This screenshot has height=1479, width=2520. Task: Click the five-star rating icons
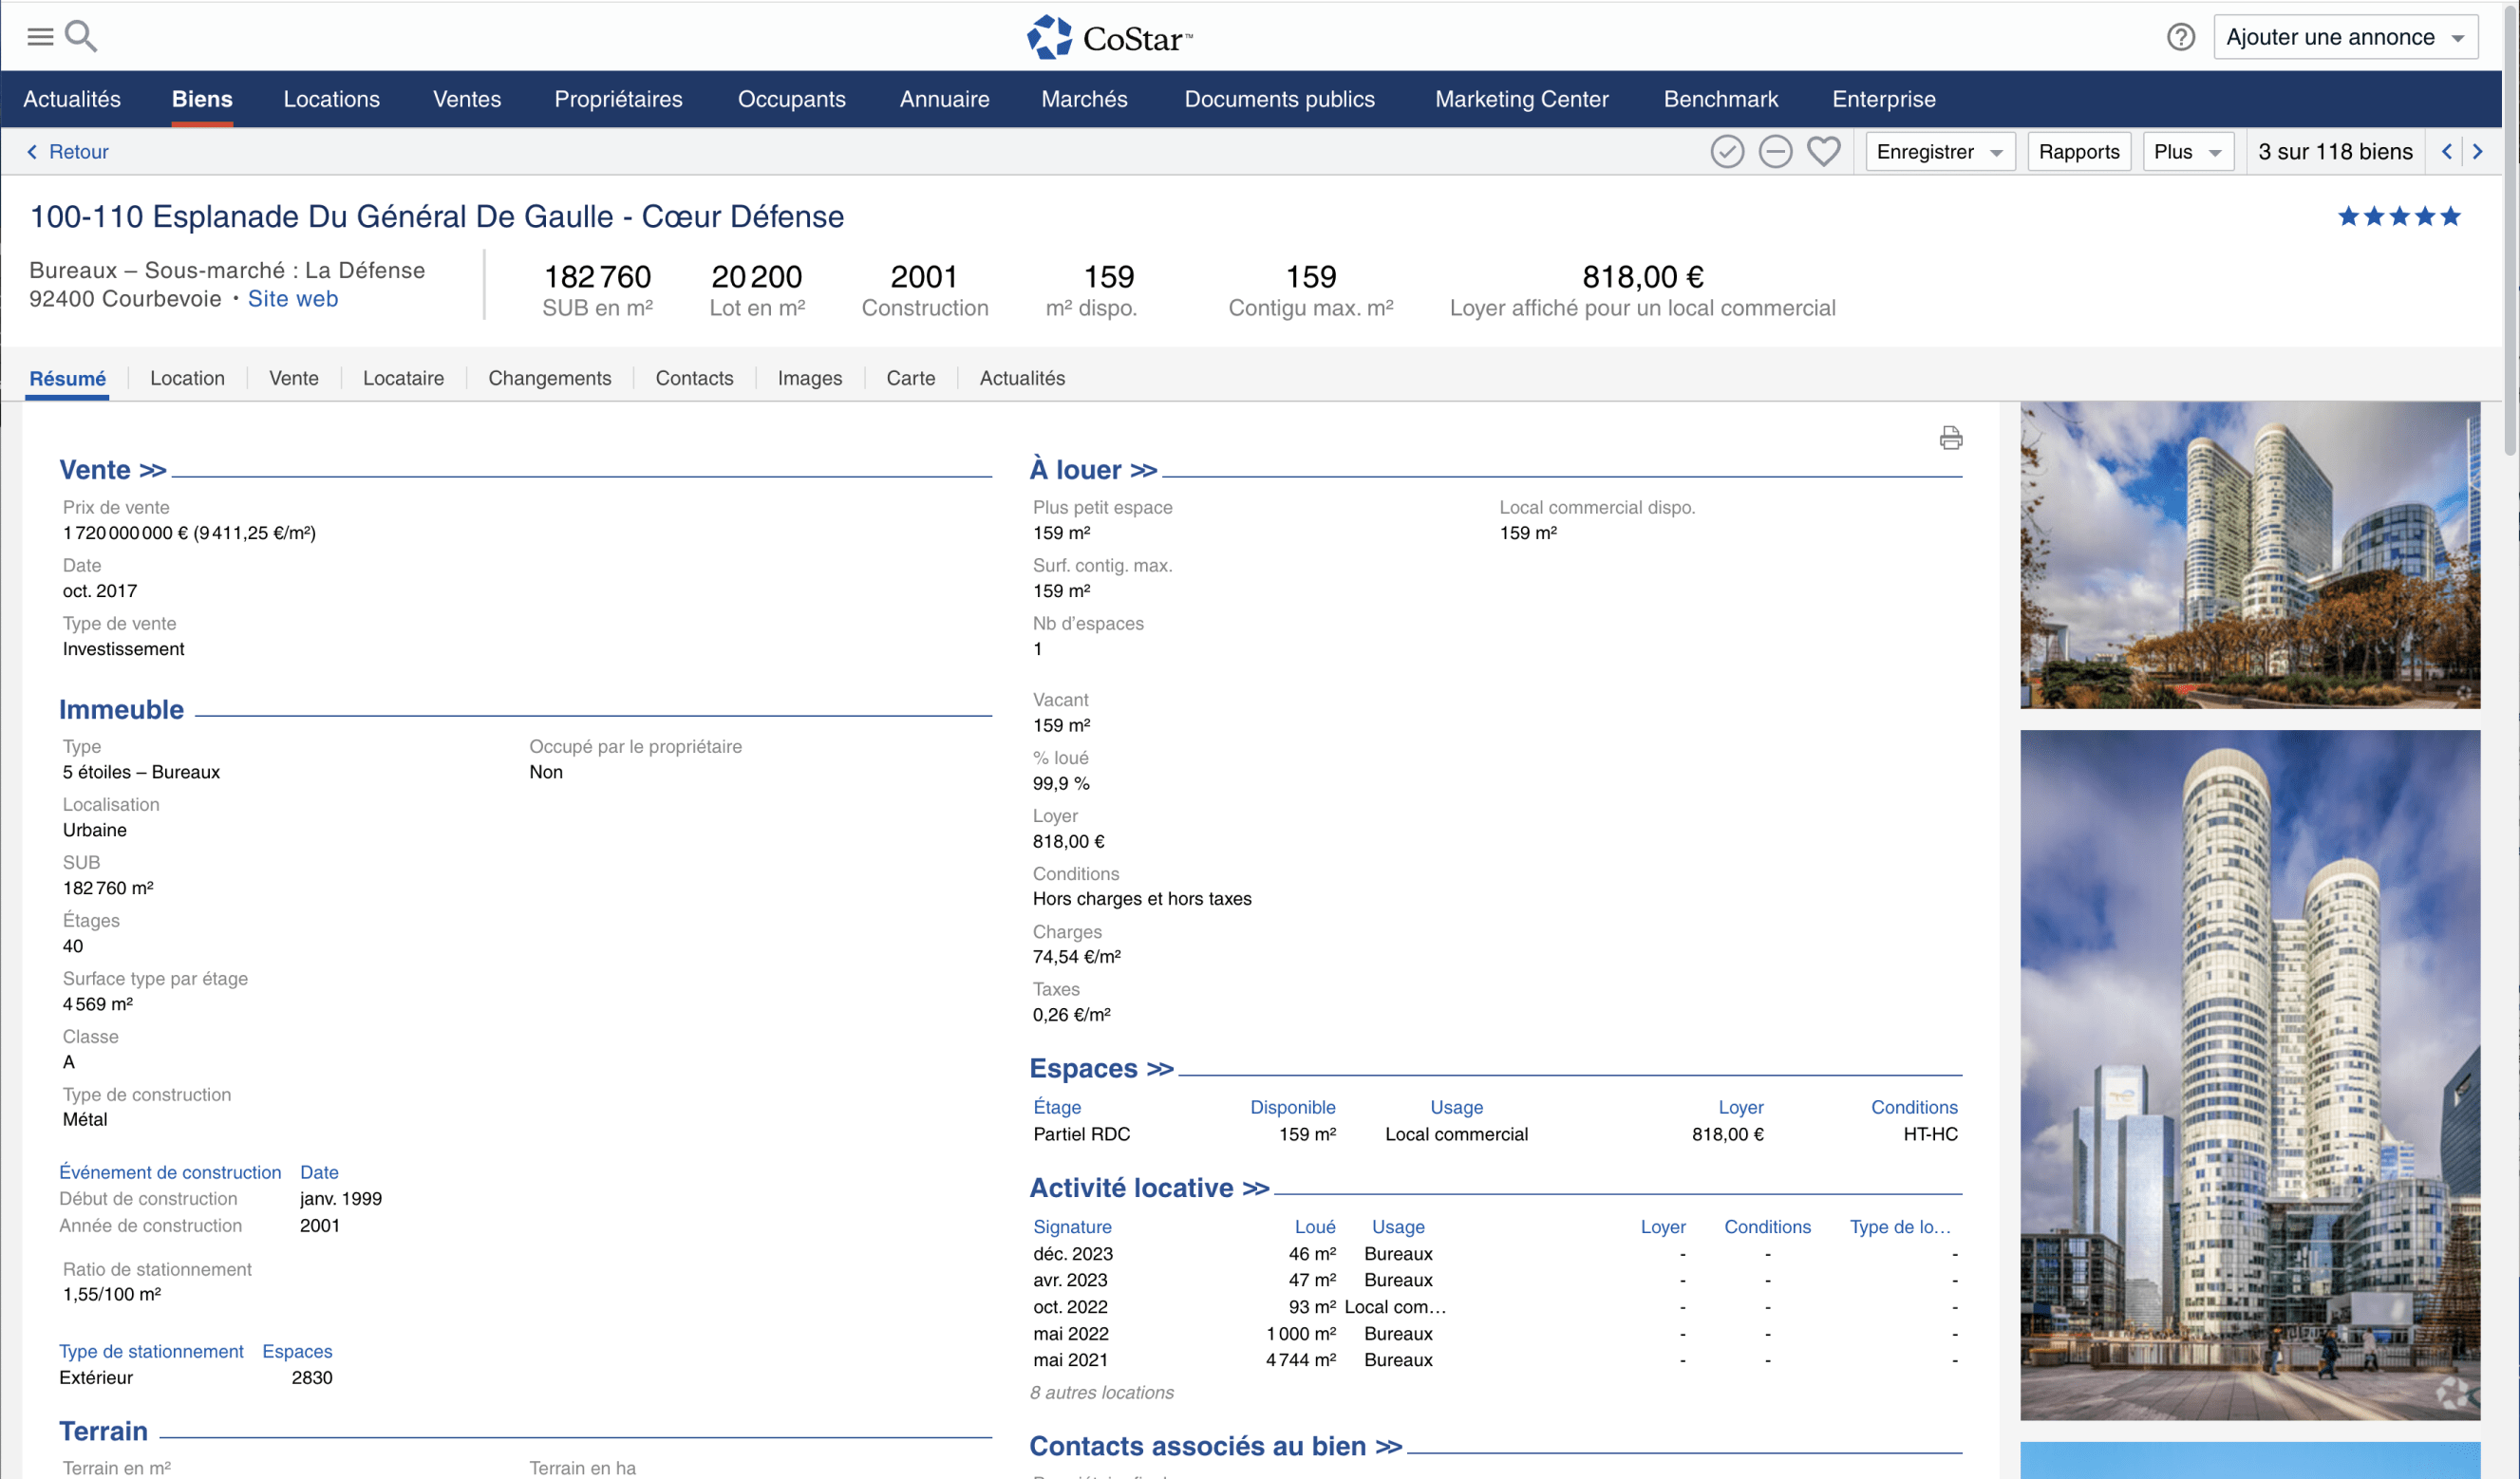(2398, 216)
